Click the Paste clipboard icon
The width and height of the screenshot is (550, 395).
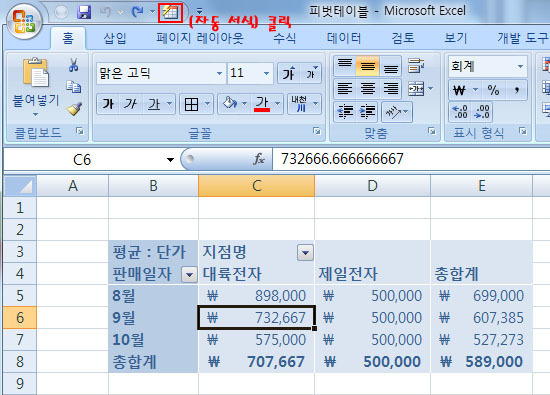click(35, 73)
